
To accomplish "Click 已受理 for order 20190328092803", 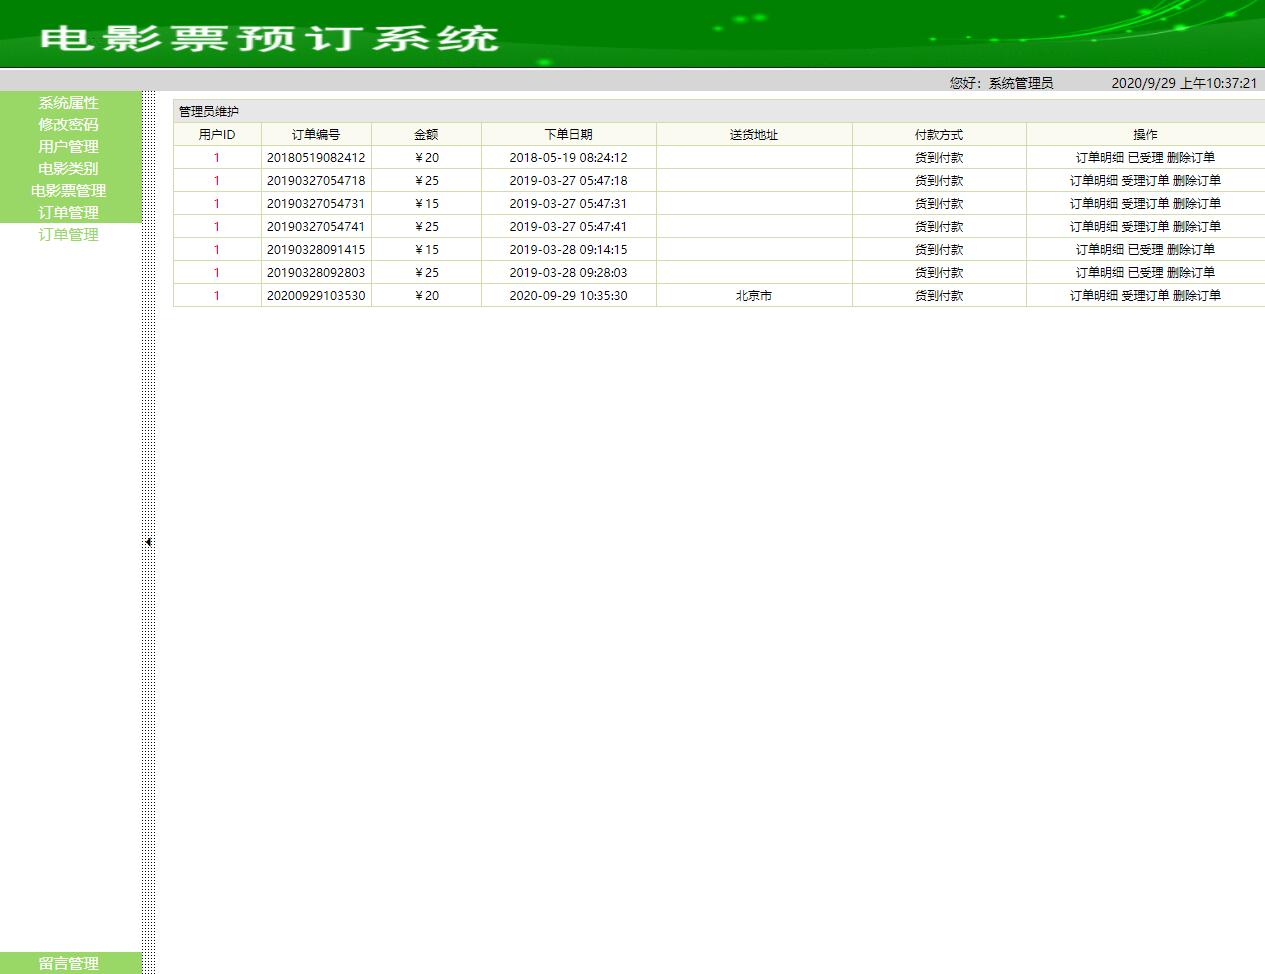I will click(1146, 273).
